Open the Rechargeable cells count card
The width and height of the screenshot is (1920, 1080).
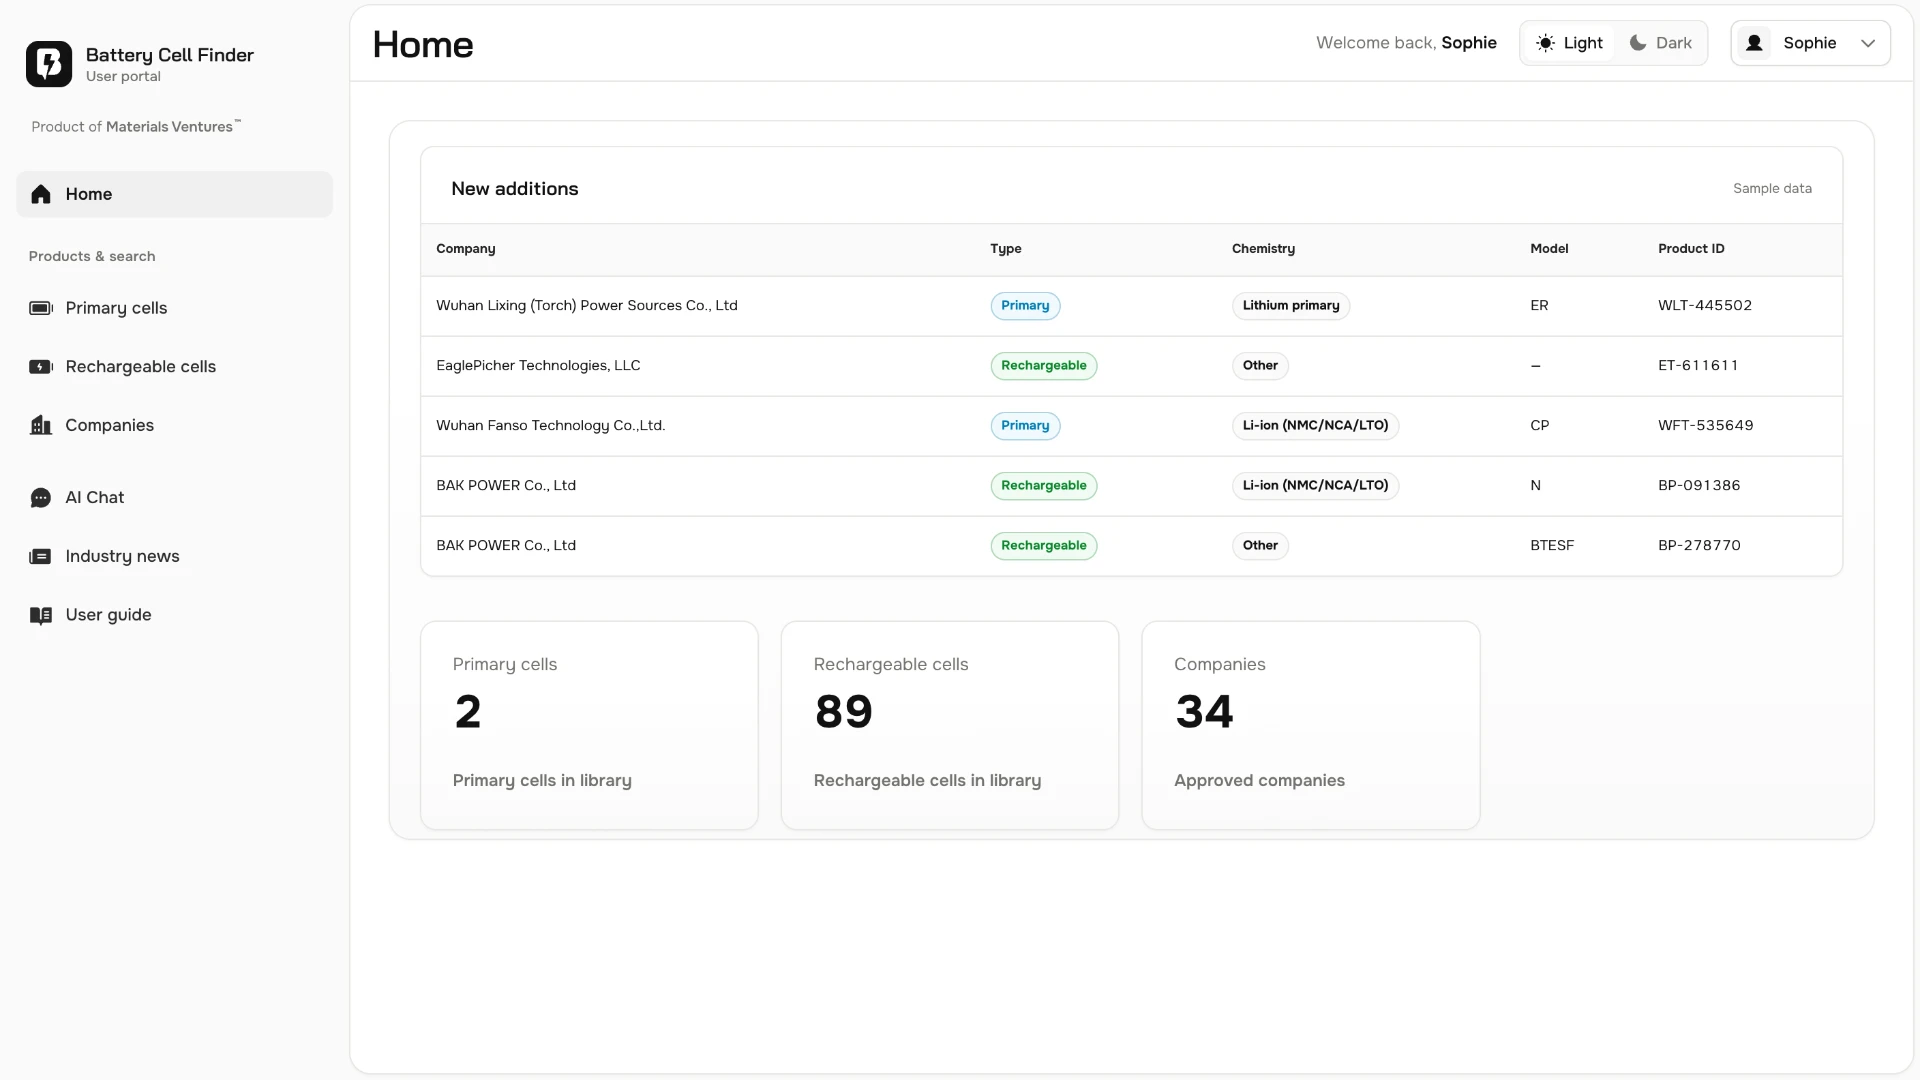click(x=950, y=725)
